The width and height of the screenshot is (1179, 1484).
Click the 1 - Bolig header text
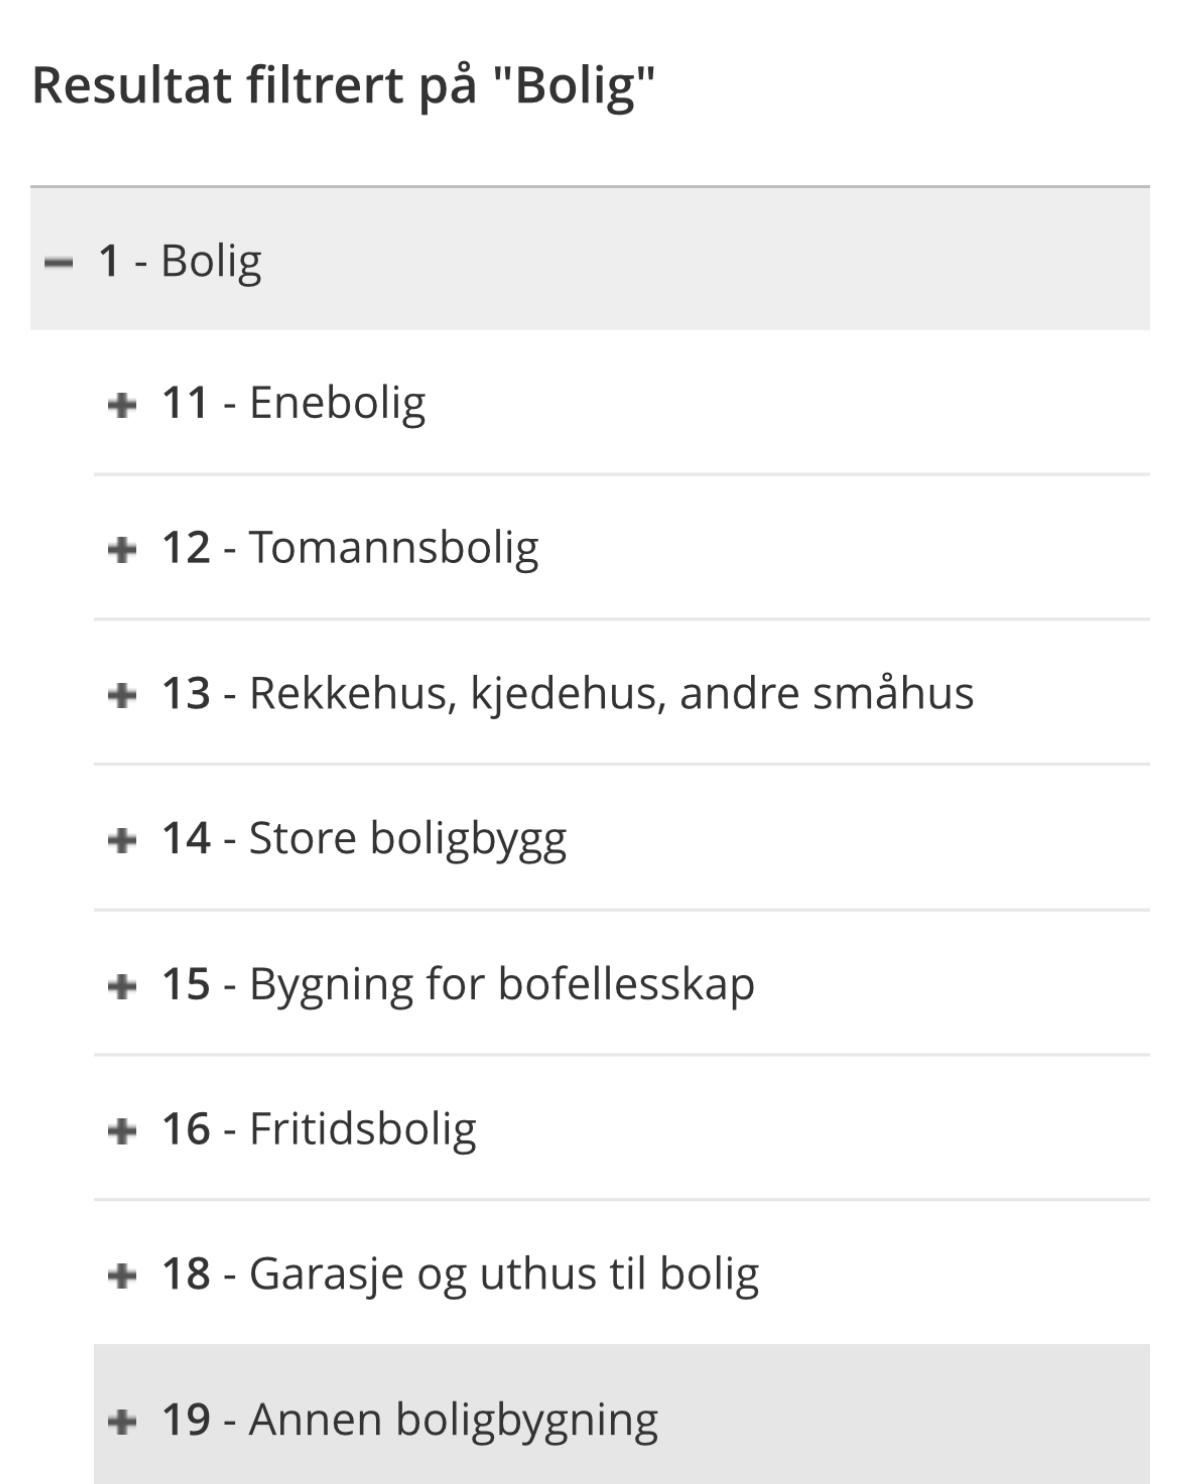[180, 261]
